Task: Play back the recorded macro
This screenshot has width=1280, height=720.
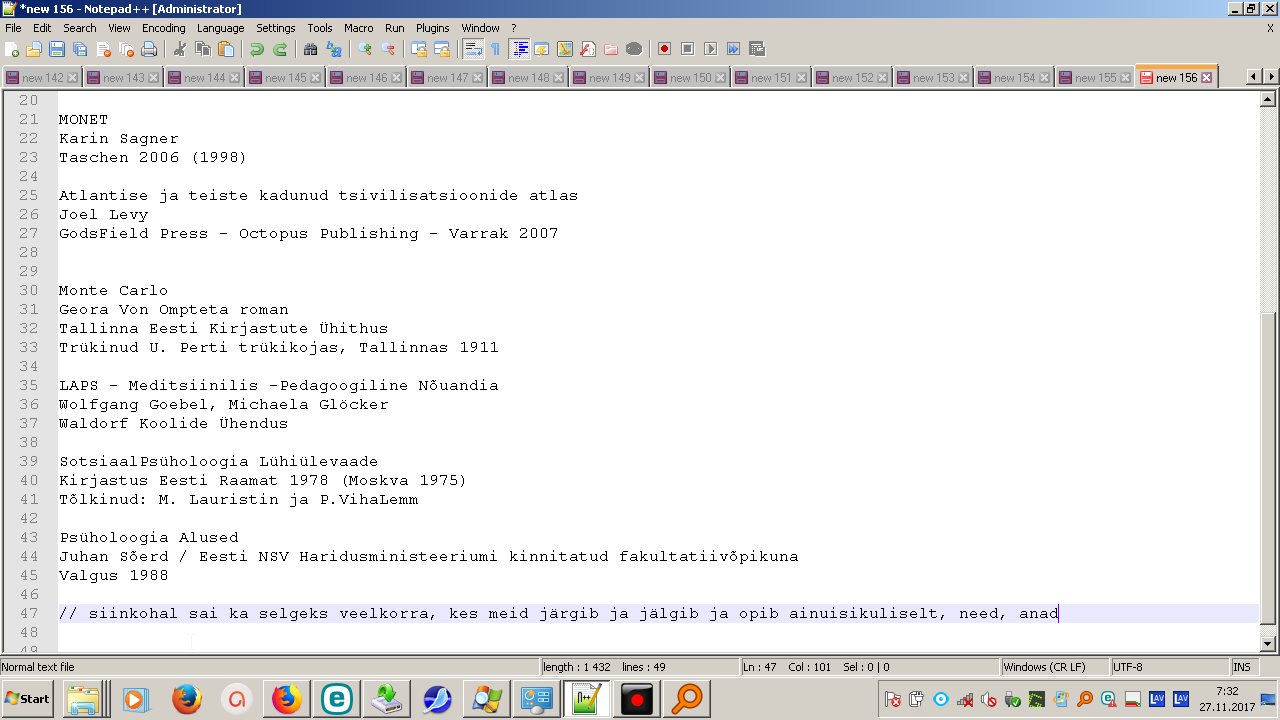Action: point(711,49)
